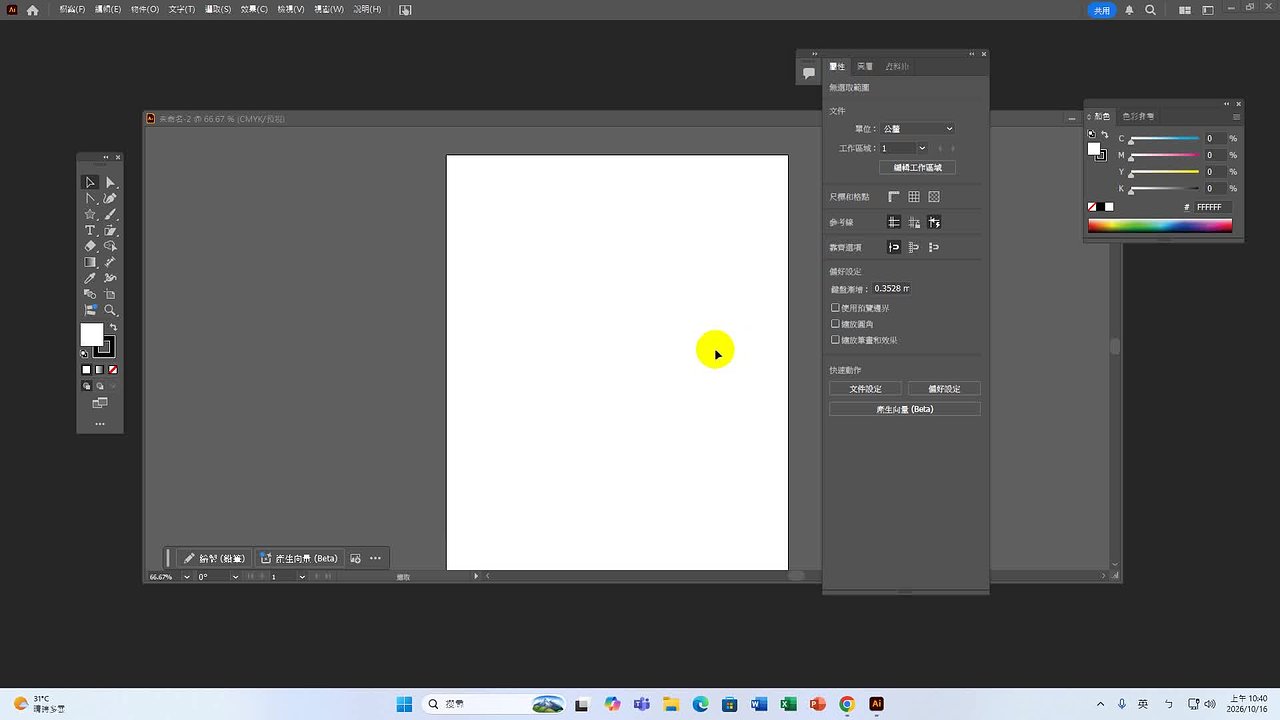
Task: Open notifications bell icon
Action: click(1129, 10)
